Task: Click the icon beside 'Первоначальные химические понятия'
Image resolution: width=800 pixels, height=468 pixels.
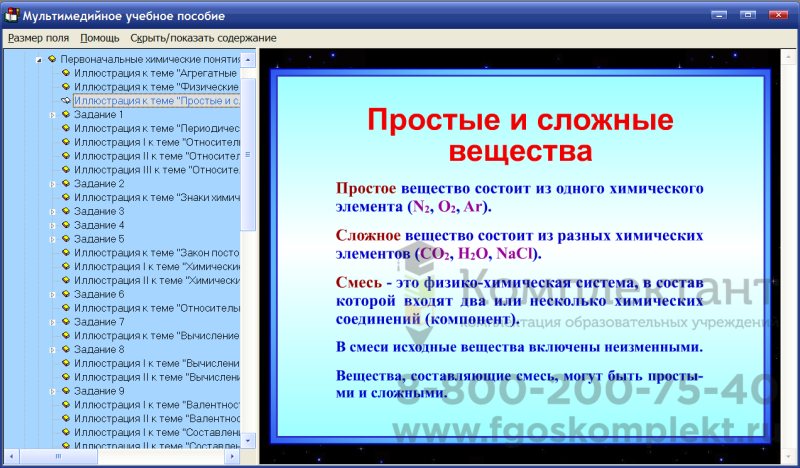Action: (52, 59)
